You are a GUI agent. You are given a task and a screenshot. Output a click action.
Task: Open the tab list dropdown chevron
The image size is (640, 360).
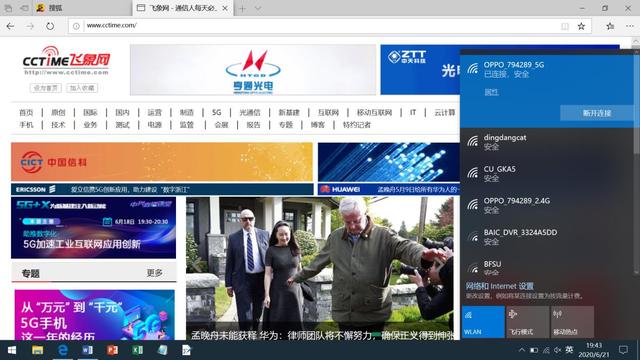click(258, 8)
